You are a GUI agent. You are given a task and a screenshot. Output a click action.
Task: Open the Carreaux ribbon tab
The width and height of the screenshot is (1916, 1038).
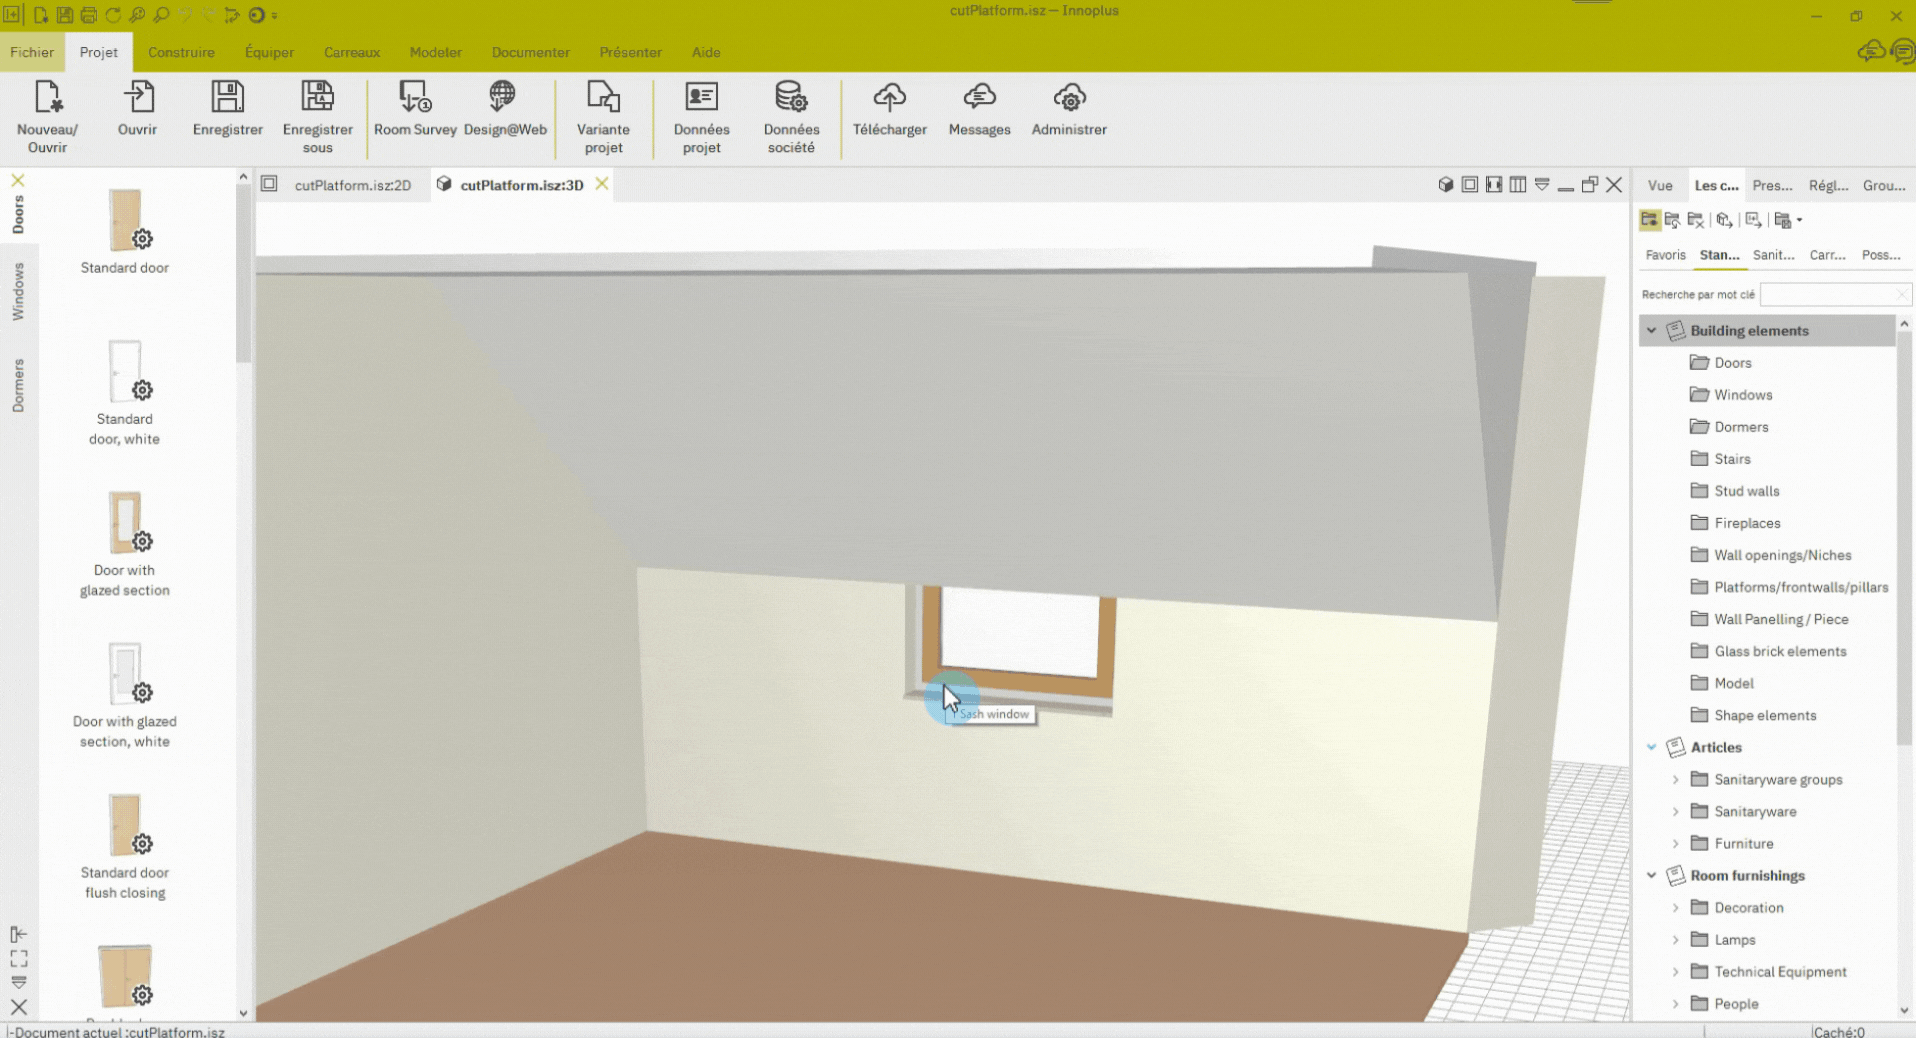[352, 52]
